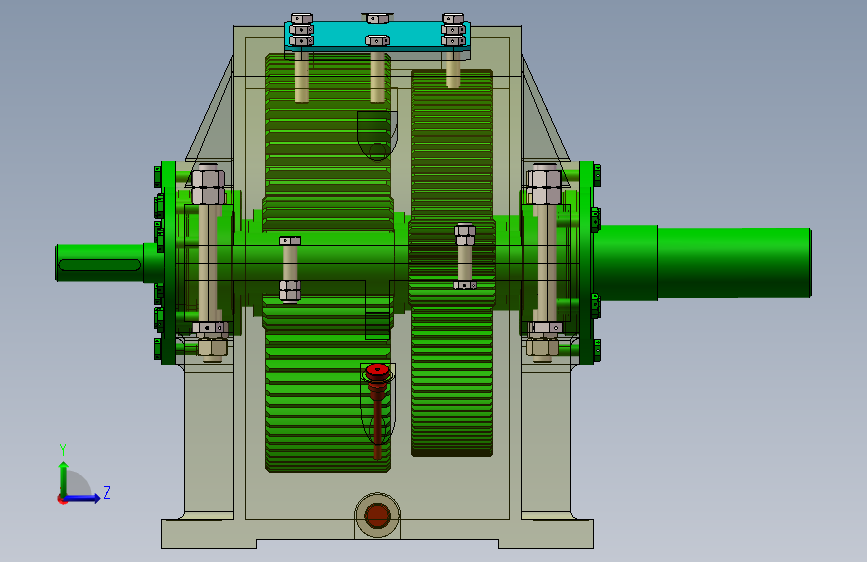
Task: Select the U-shaped oil gauge outline on the upper gear
Action: click(x=377, y=136)
